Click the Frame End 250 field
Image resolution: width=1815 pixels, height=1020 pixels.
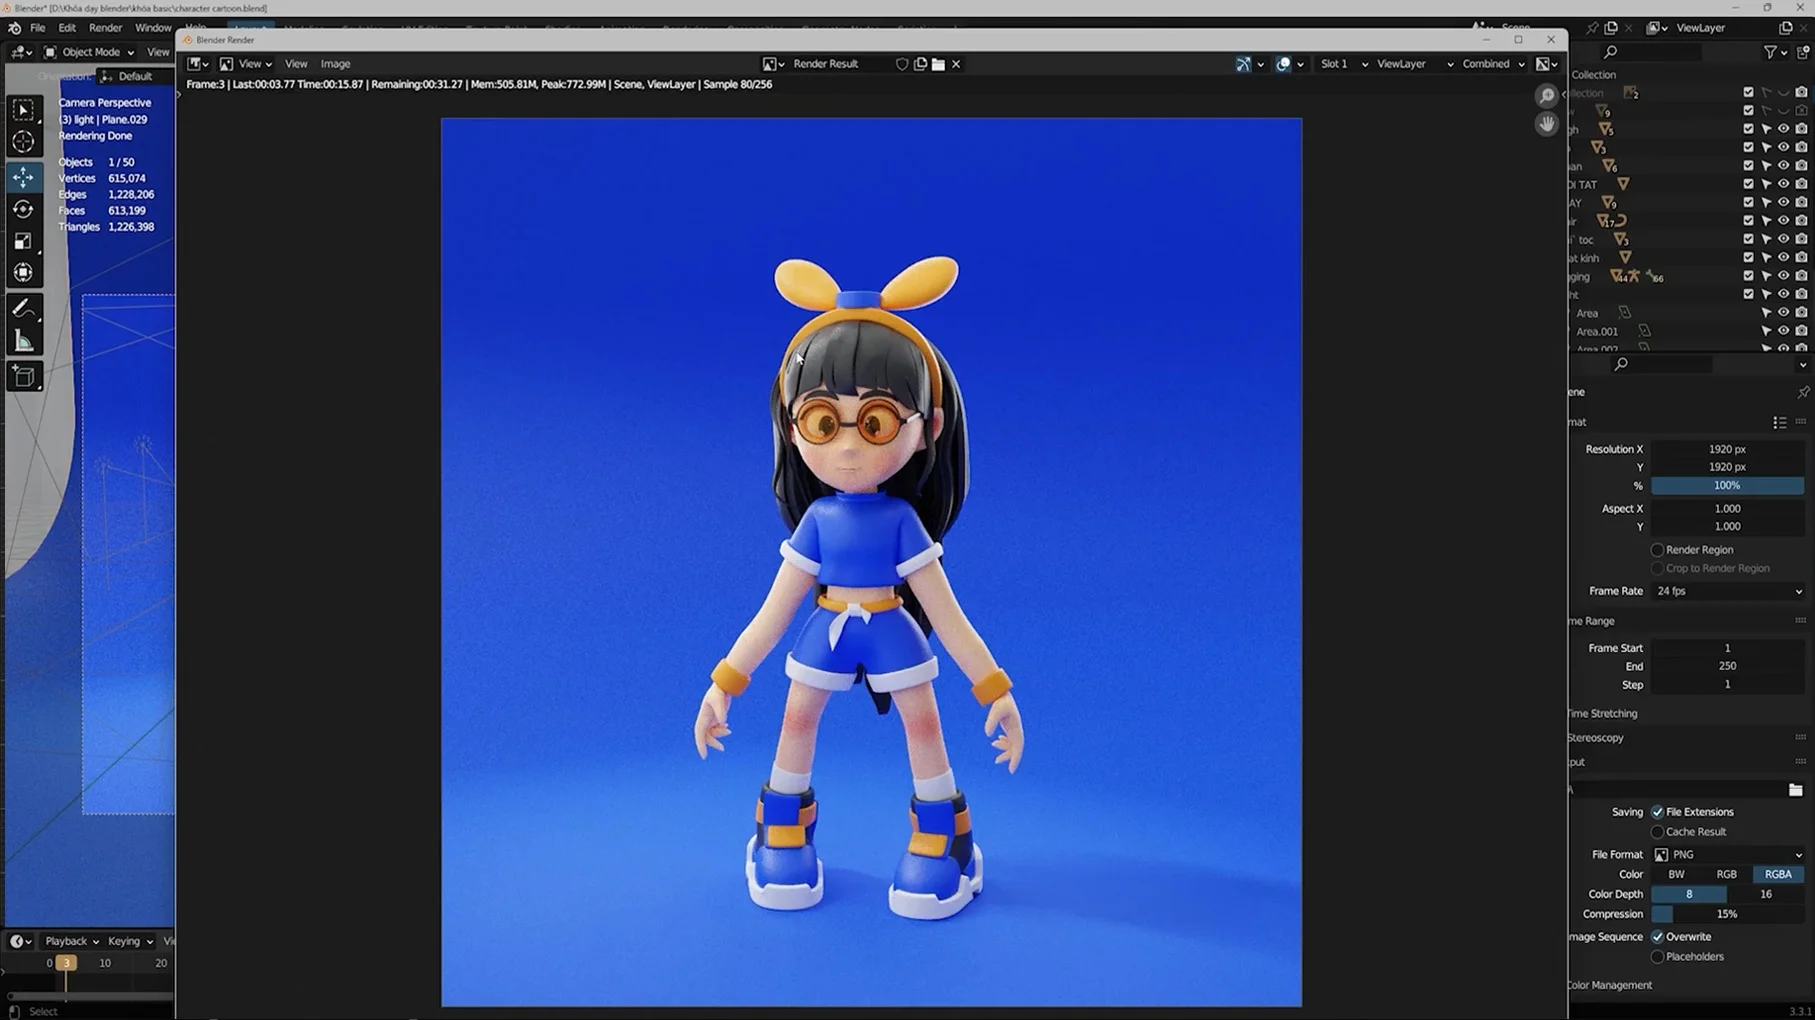tap(1728, 666)
